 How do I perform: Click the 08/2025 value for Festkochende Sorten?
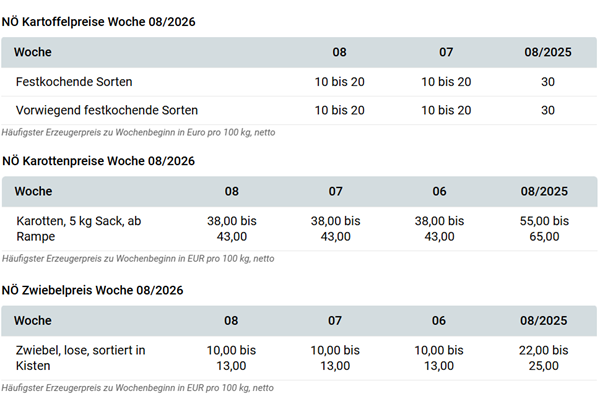tap(547, 81)
